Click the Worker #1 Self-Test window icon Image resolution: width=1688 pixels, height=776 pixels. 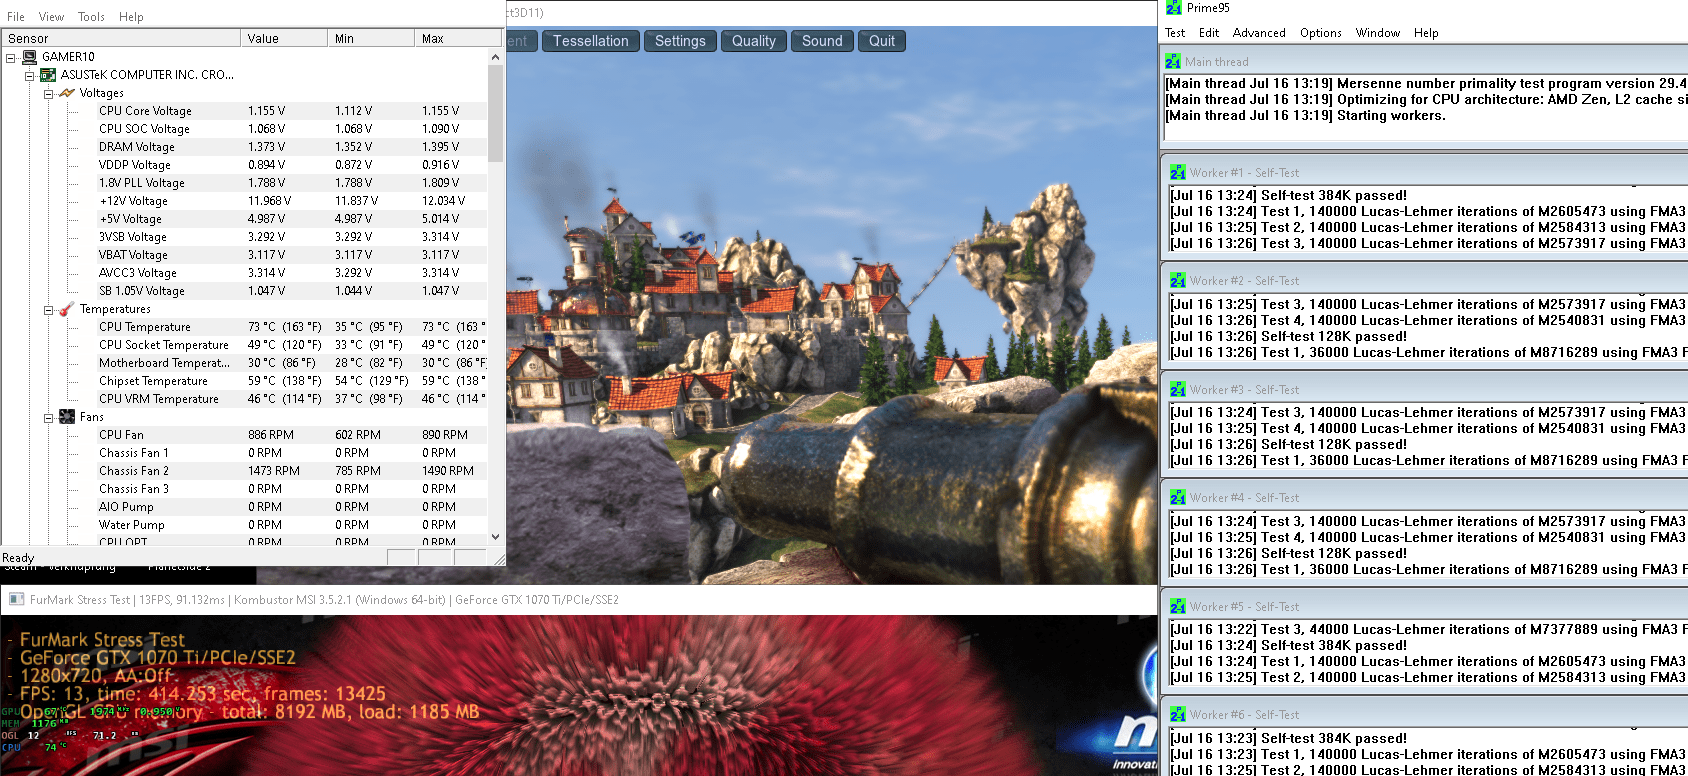point(1178,173)
